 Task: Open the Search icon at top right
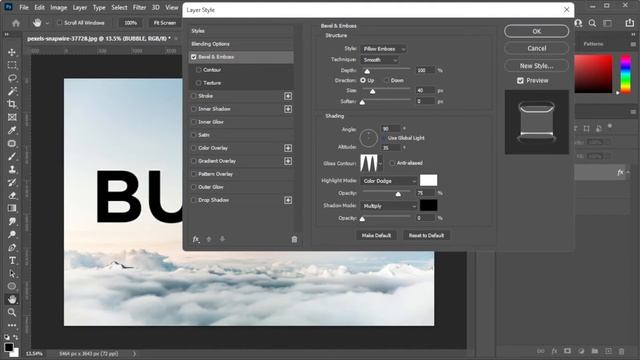(592, 23)
